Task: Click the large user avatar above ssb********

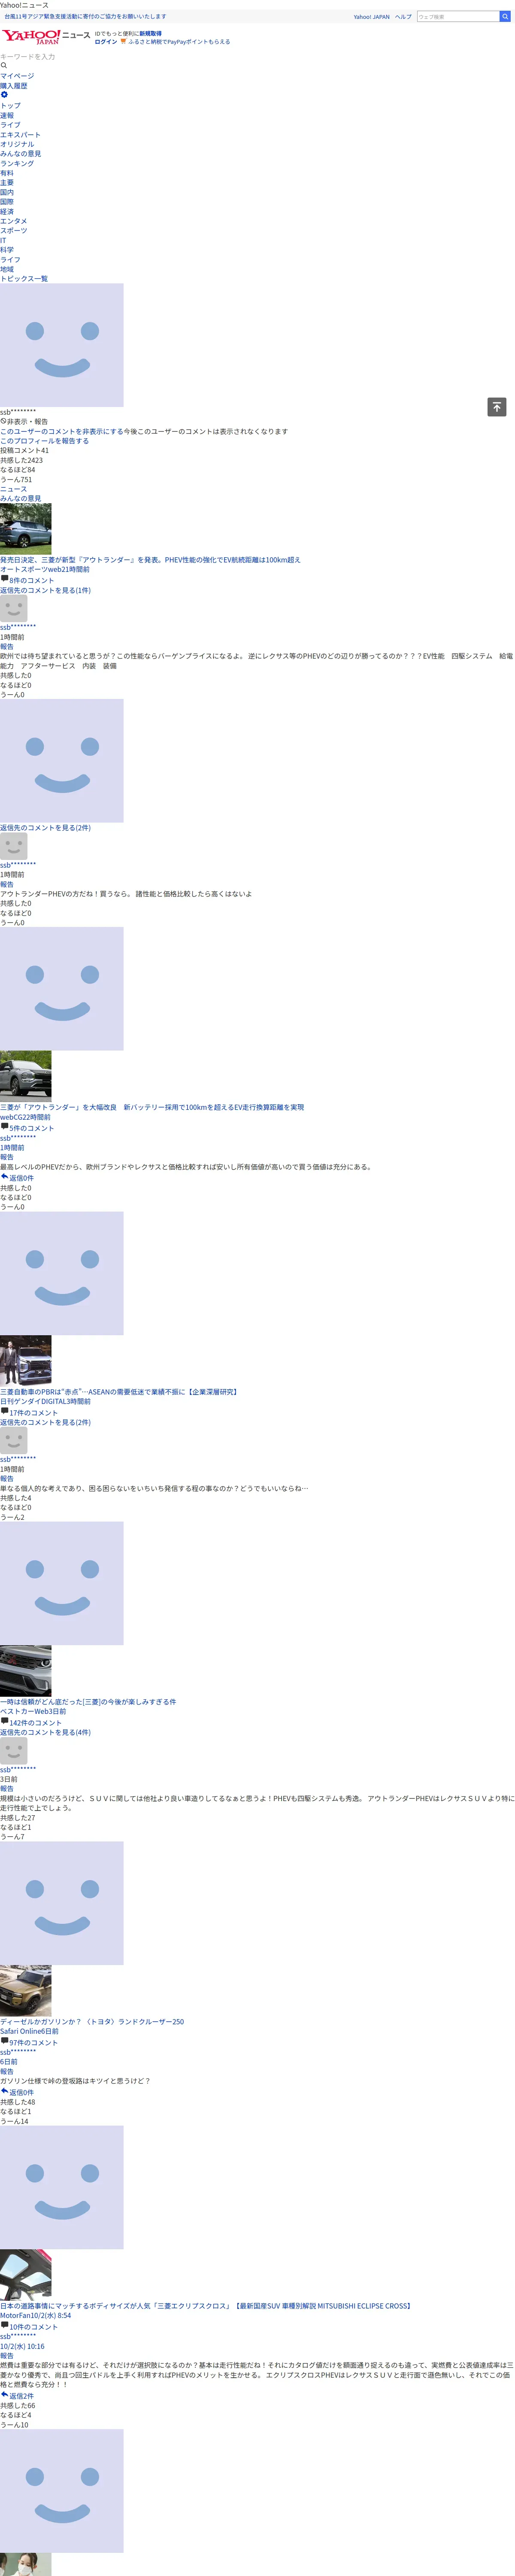Action: 62,345
